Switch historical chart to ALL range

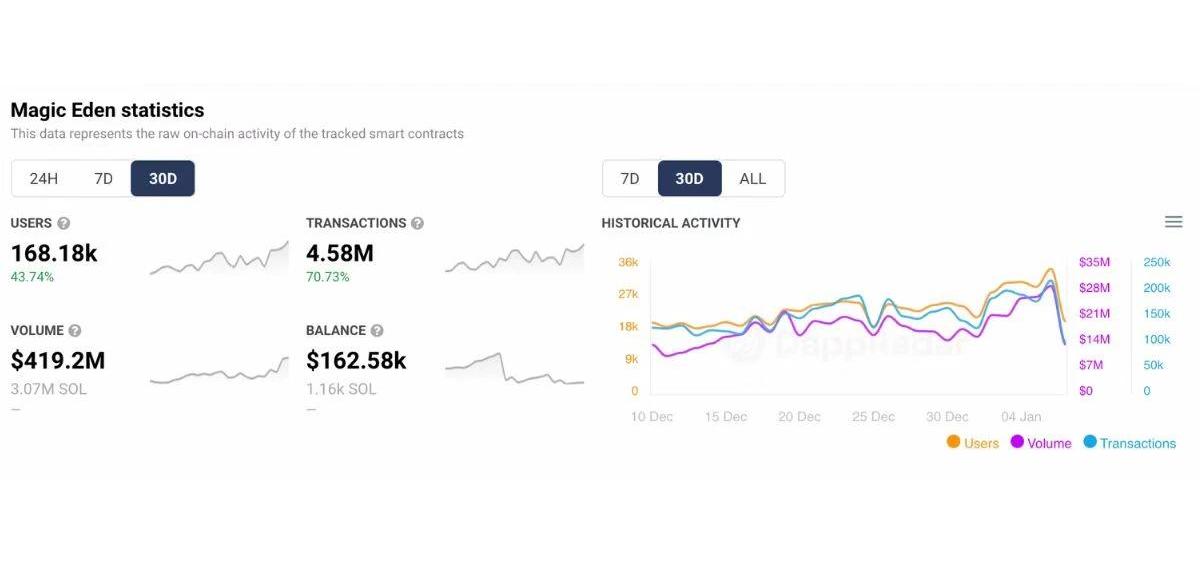click(752, 179)
